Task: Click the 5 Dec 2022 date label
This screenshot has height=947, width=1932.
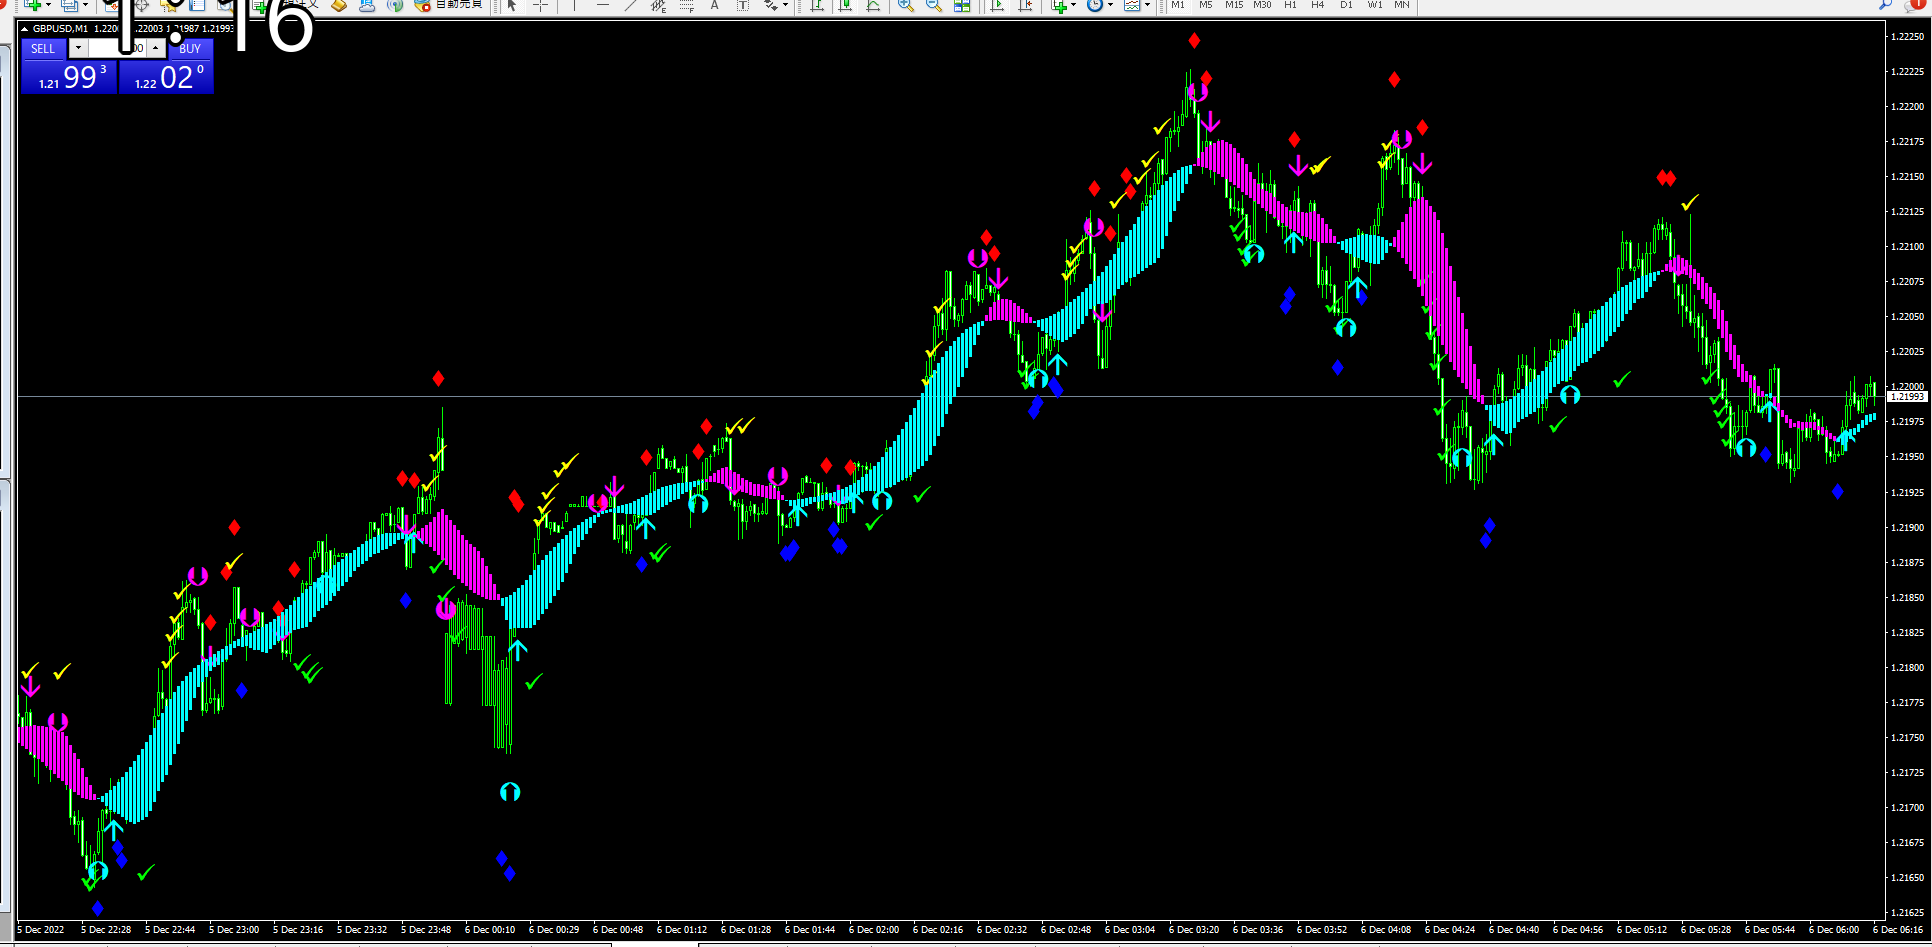Action: coord(41,930)
